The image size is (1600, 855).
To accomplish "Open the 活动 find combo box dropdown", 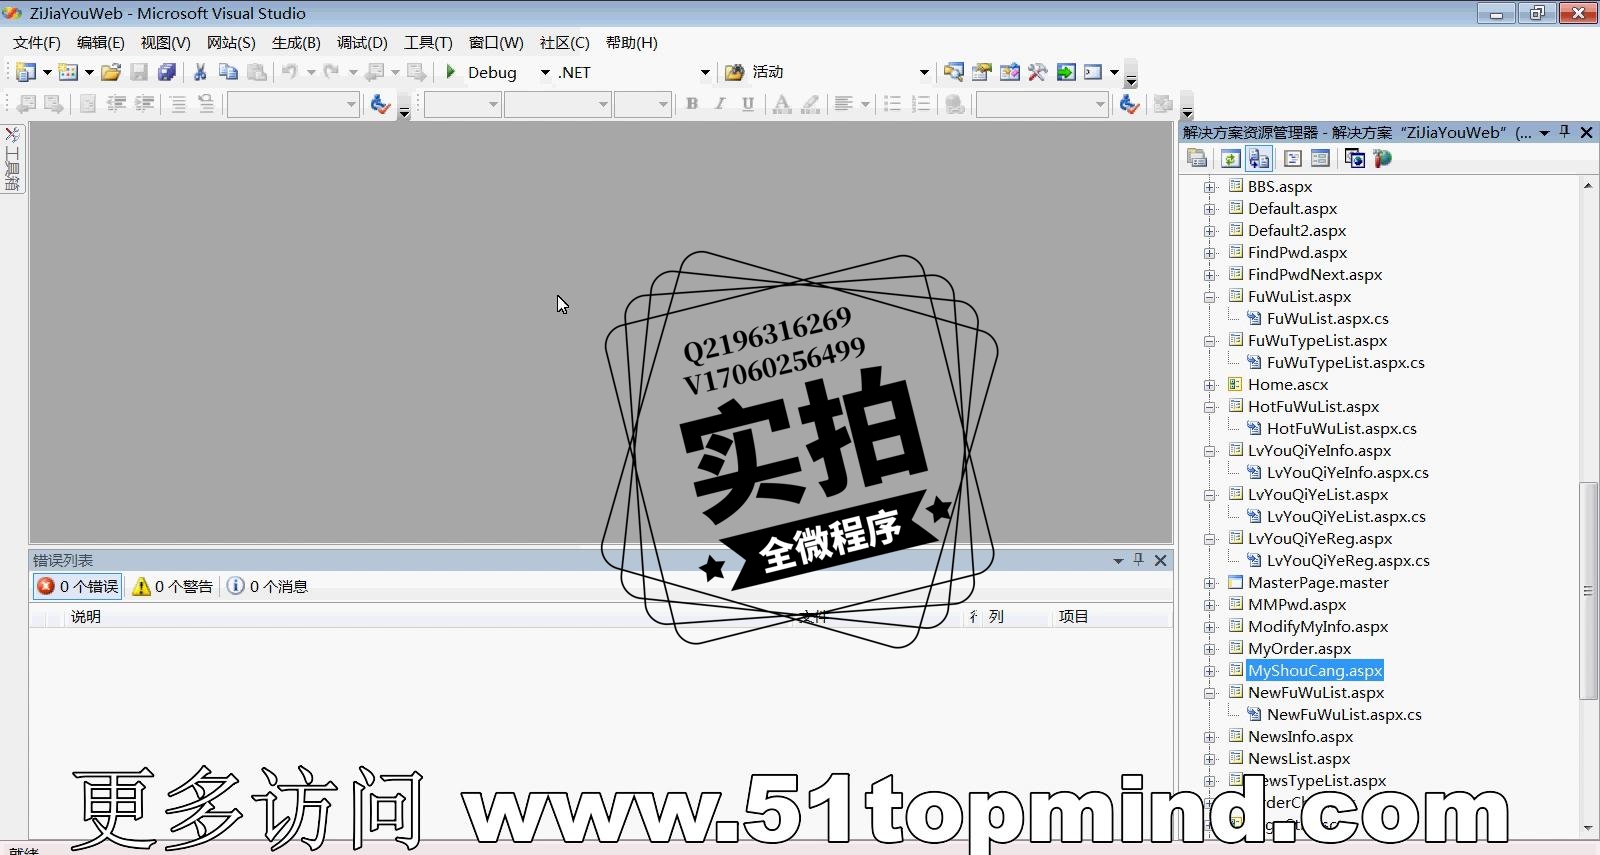I will point(924,72).
